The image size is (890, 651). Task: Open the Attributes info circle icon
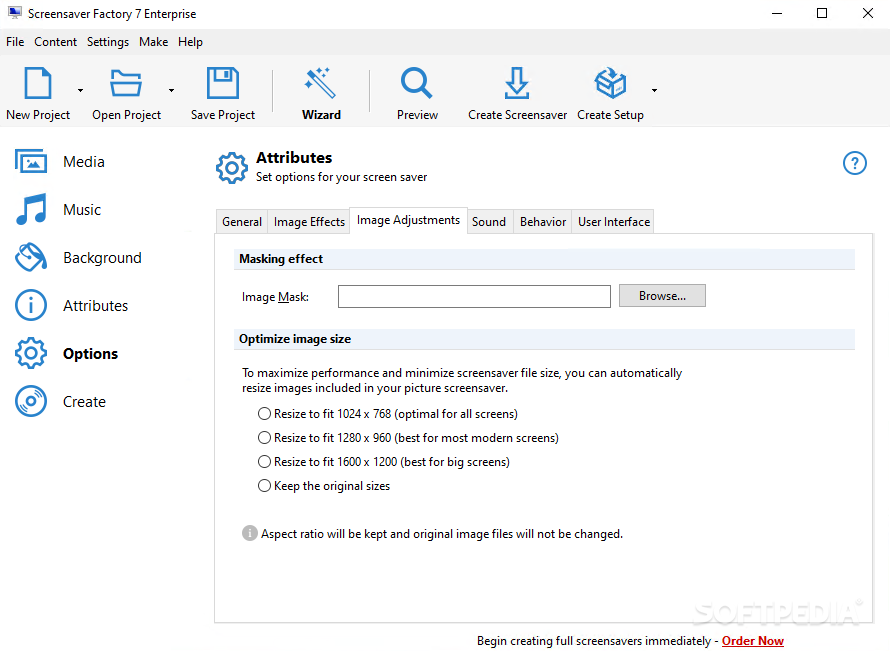point(31,305)
